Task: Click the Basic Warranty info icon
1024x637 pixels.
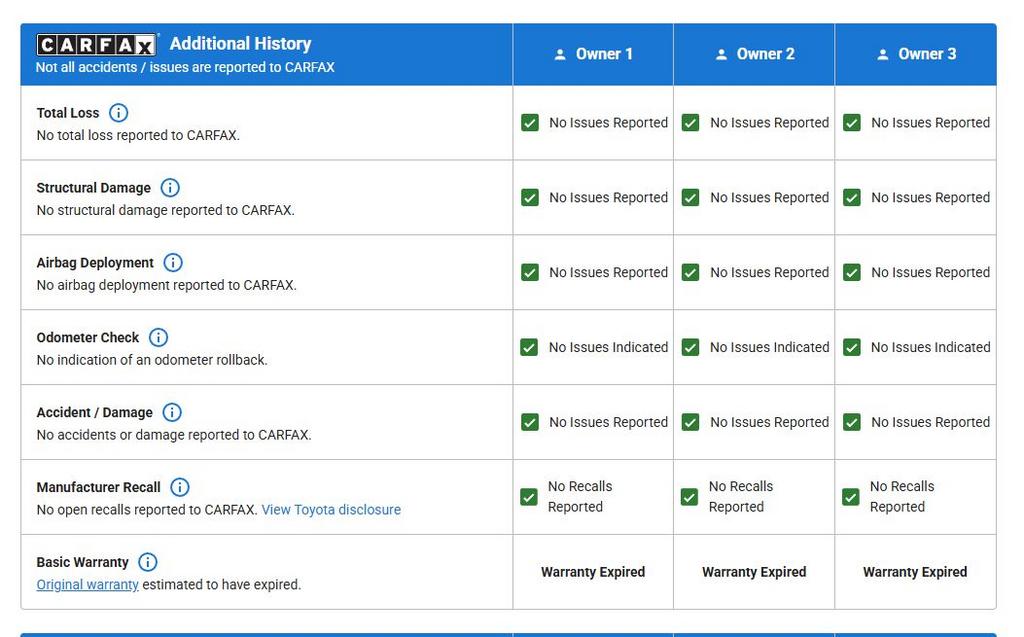Action: click(148, 563)
